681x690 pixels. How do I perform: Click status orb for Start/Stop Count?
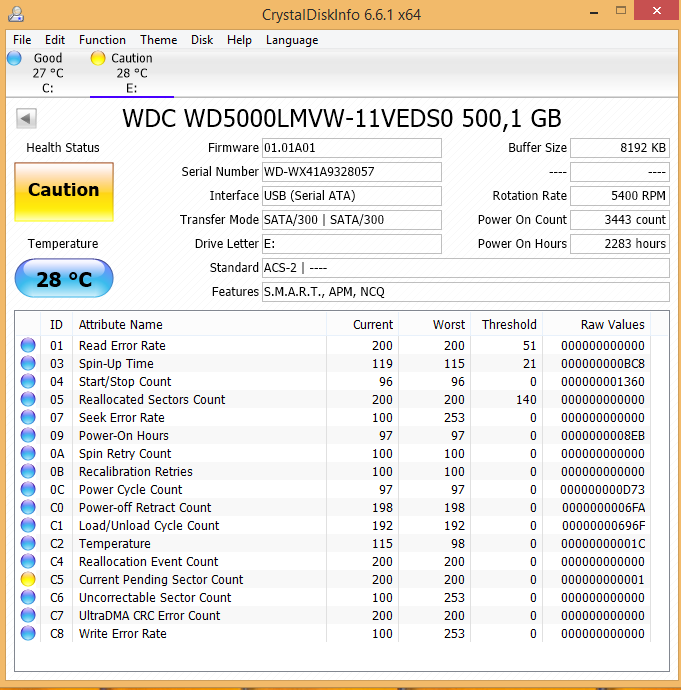[x=28, y=382]
